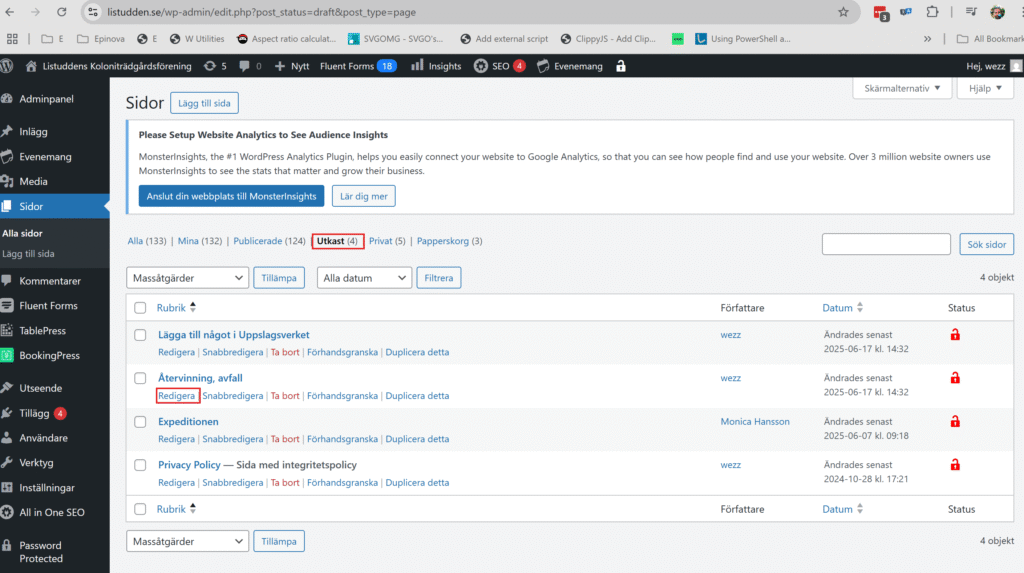Image resolution: width=1024 pixels, height=573 pixels.
Task: Reload the page with the refresh icon
Action: point(61,12)
